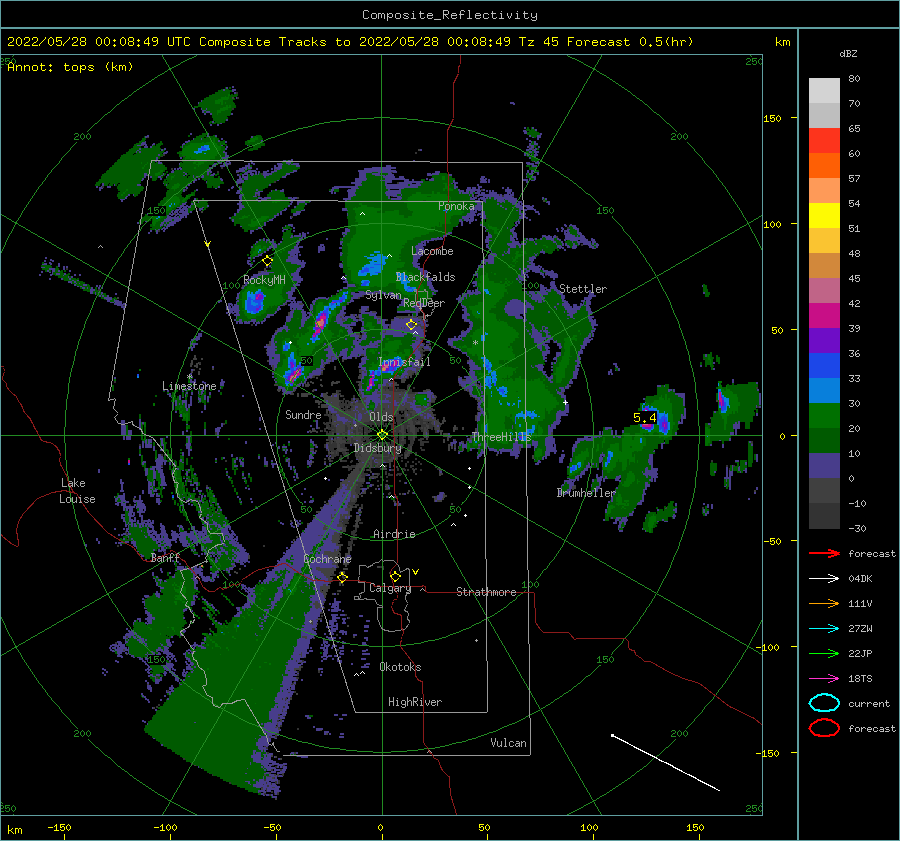Select yellow diamond marker below RedDeer label
This screenshot has height=841, width=900.
pos(411,325)
